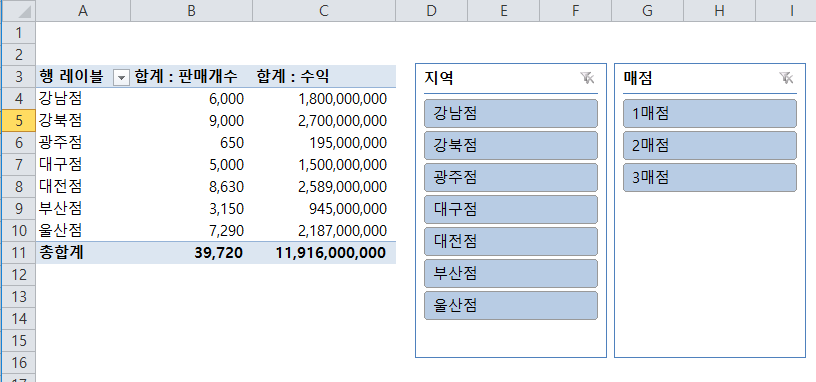Select row 11 header
816x382 pixels.
(x=19, y=252)
